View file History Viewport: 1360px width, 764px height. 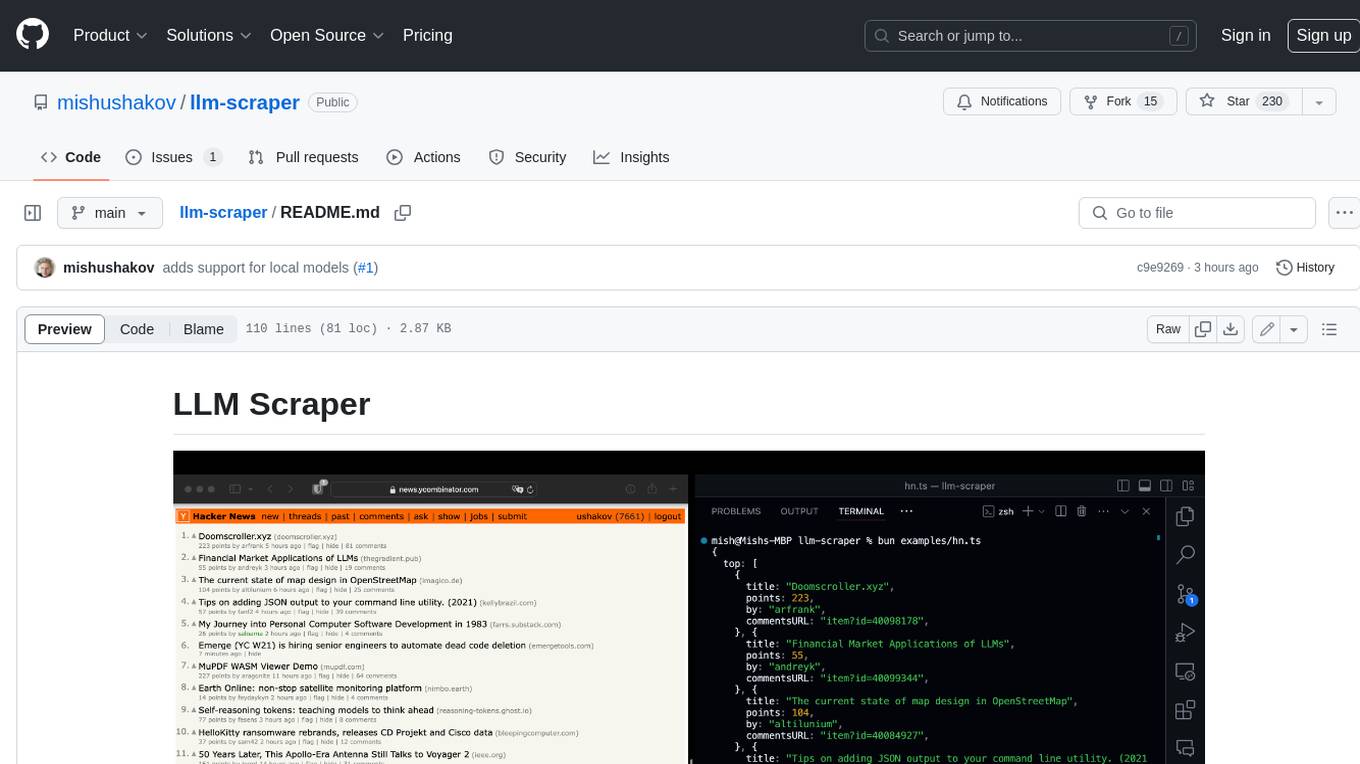click(x=1306, y=268)
